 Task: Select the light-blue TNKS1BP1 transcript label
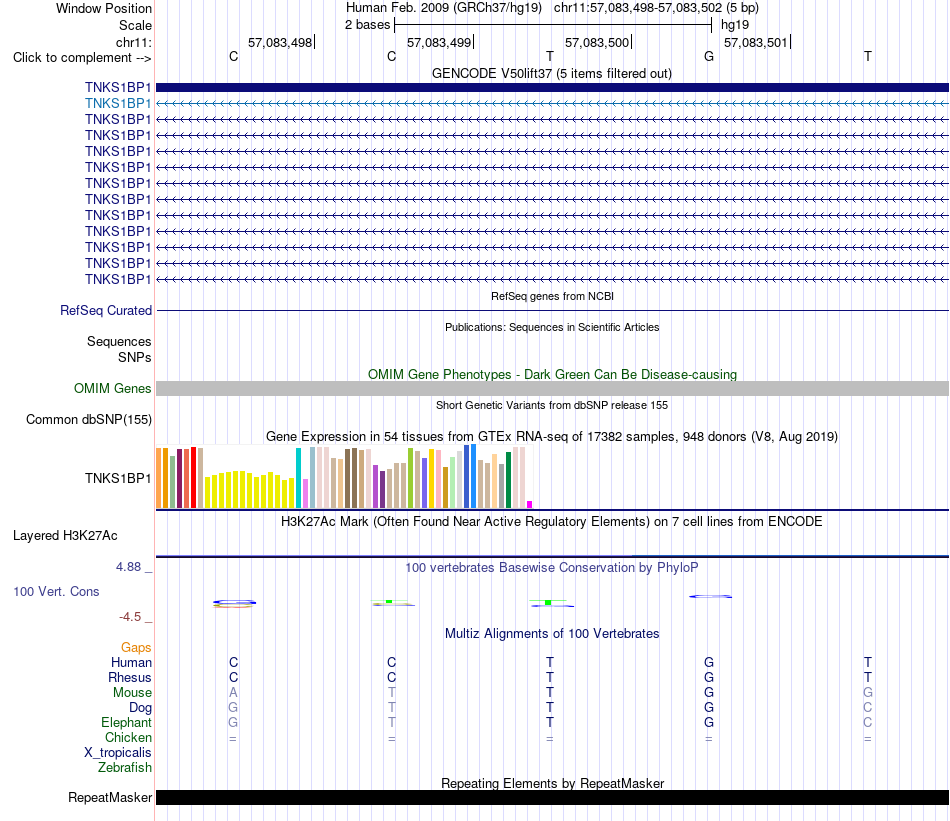point(118,104)
